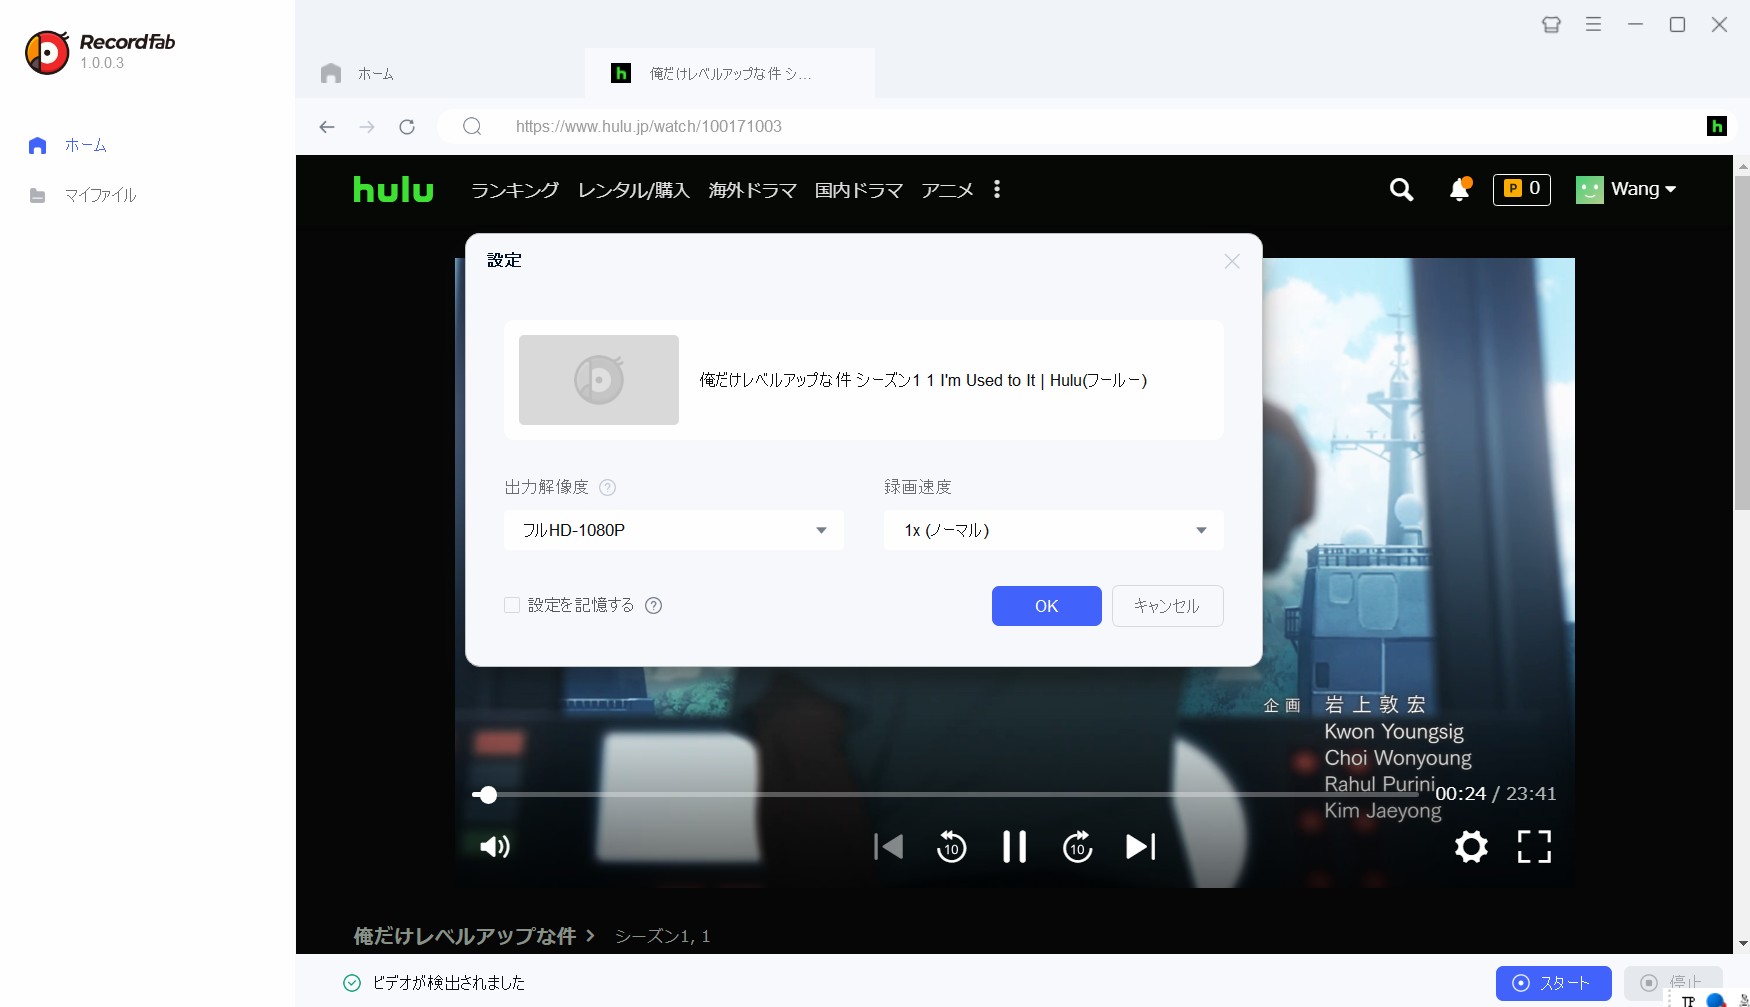Check the 設定を記憶する checkbox
This screenshot has width=1750, height=1007.
(512, 605)
